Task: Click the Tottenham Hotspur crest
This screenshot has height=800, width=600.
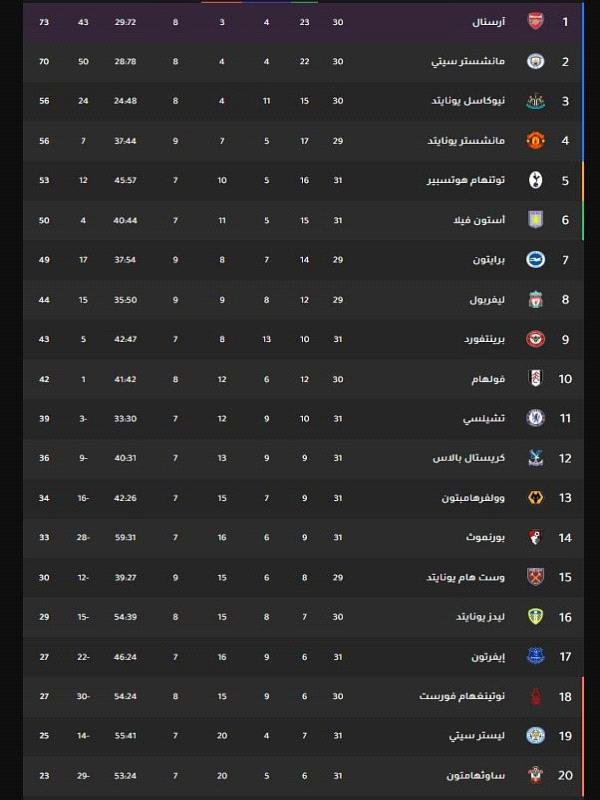Action: click(x=535, y=180)
